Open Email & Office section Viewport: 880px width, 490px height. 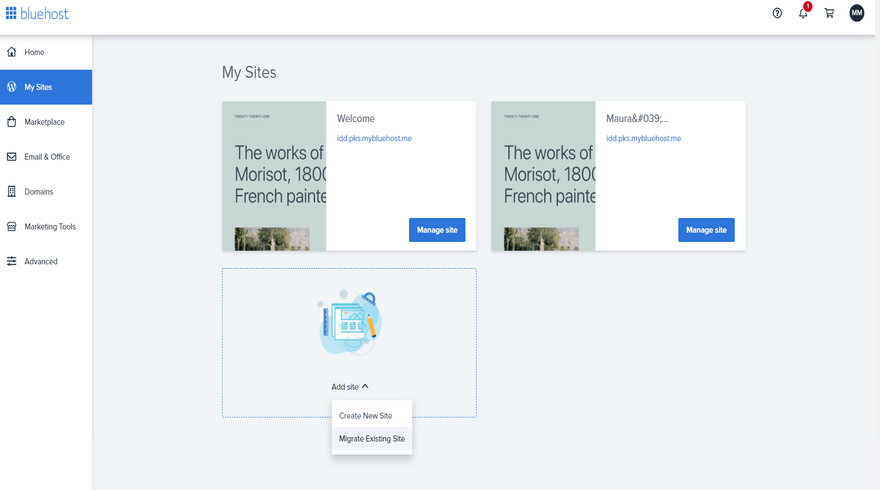click(x=46, y=157)
